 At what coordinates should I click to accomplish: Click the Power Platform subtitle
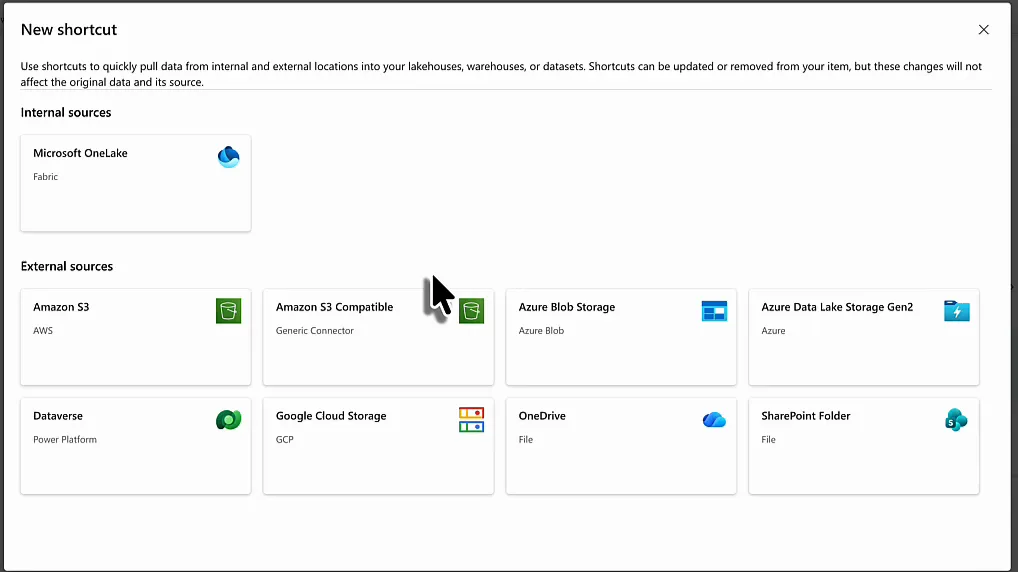(65, 440)
